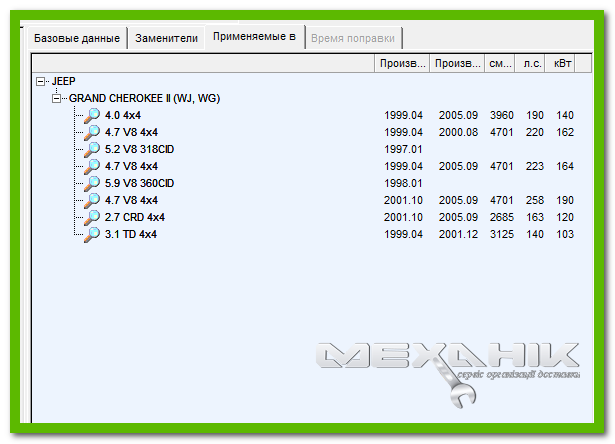
Task: Click magnifier icon of 4.7 V8 4x4, 220 hp
Action: 92,132
